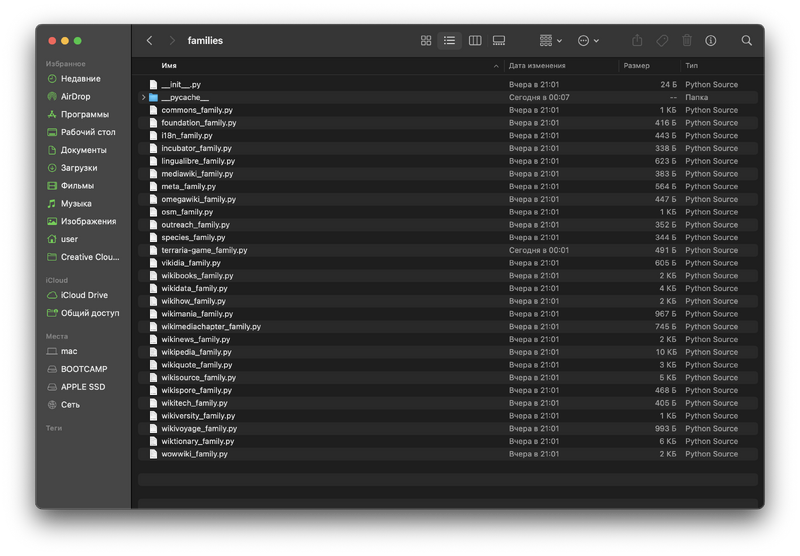The image size is (800, 556).
Task: Click the Tags toolbar icon
Action: [x=662, y=41]
